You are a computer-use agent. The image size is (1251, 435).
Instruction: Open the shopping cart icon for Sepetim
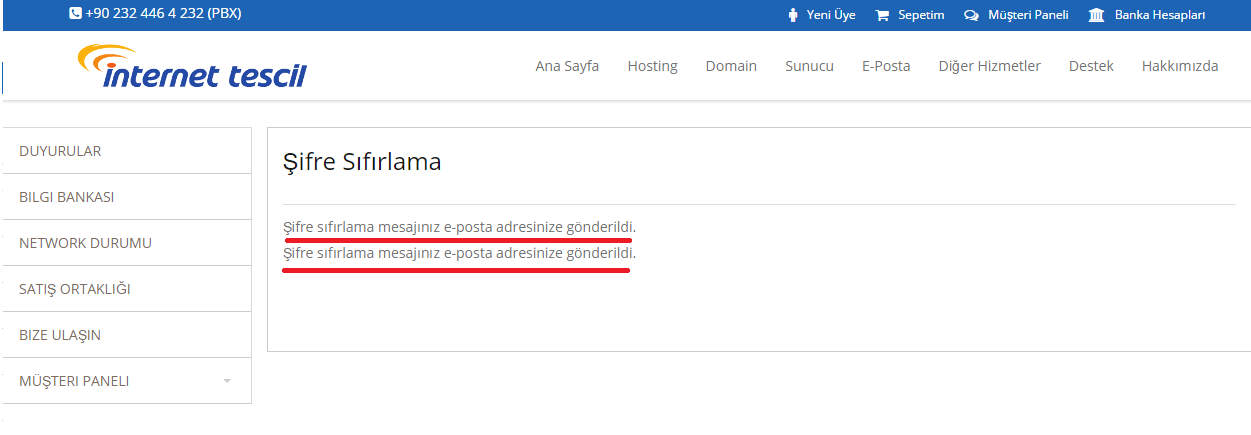882,15
